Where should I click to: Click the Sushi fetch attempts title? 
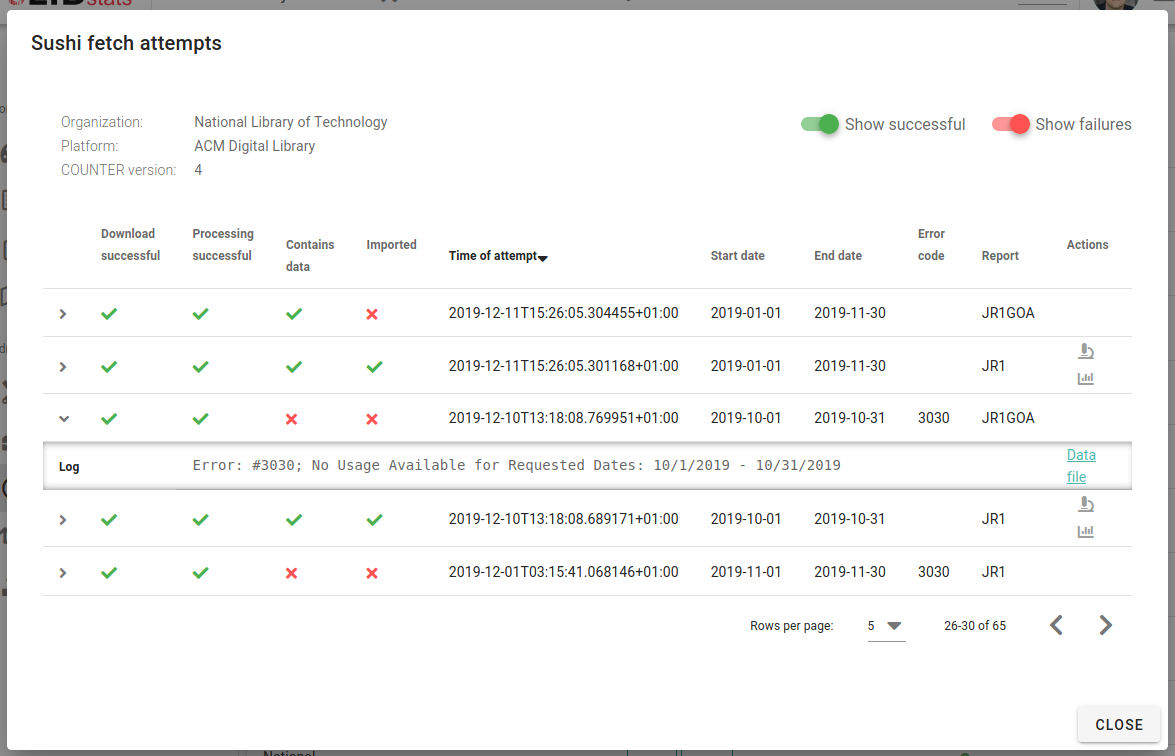tap(126, 43)
